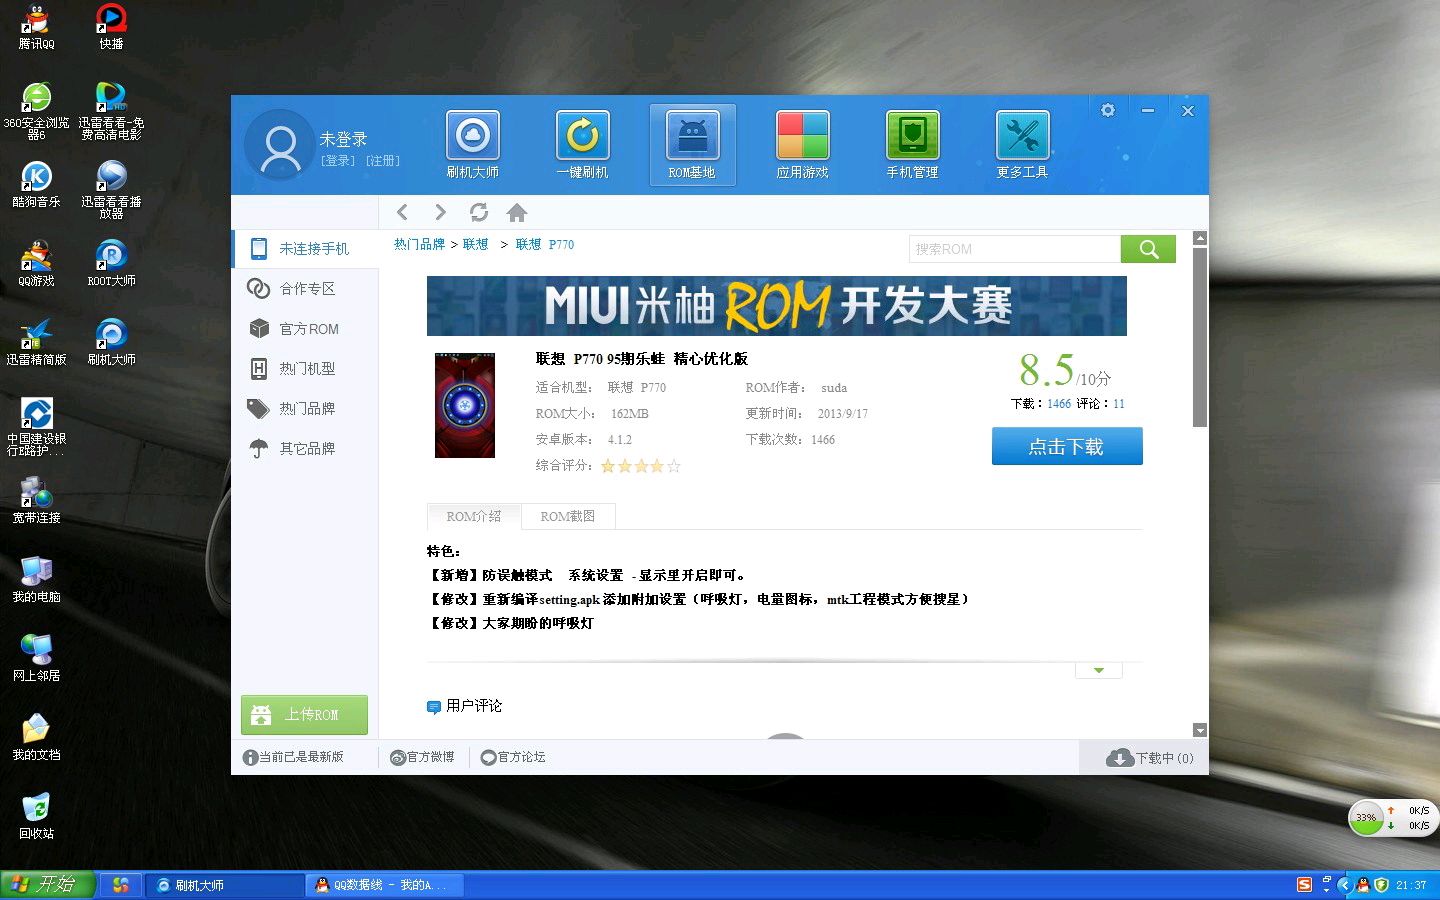Click the 宽带连接 desktop icon
The height and width of the screenshot is (900, 1440).
click(x=37, y=500)
